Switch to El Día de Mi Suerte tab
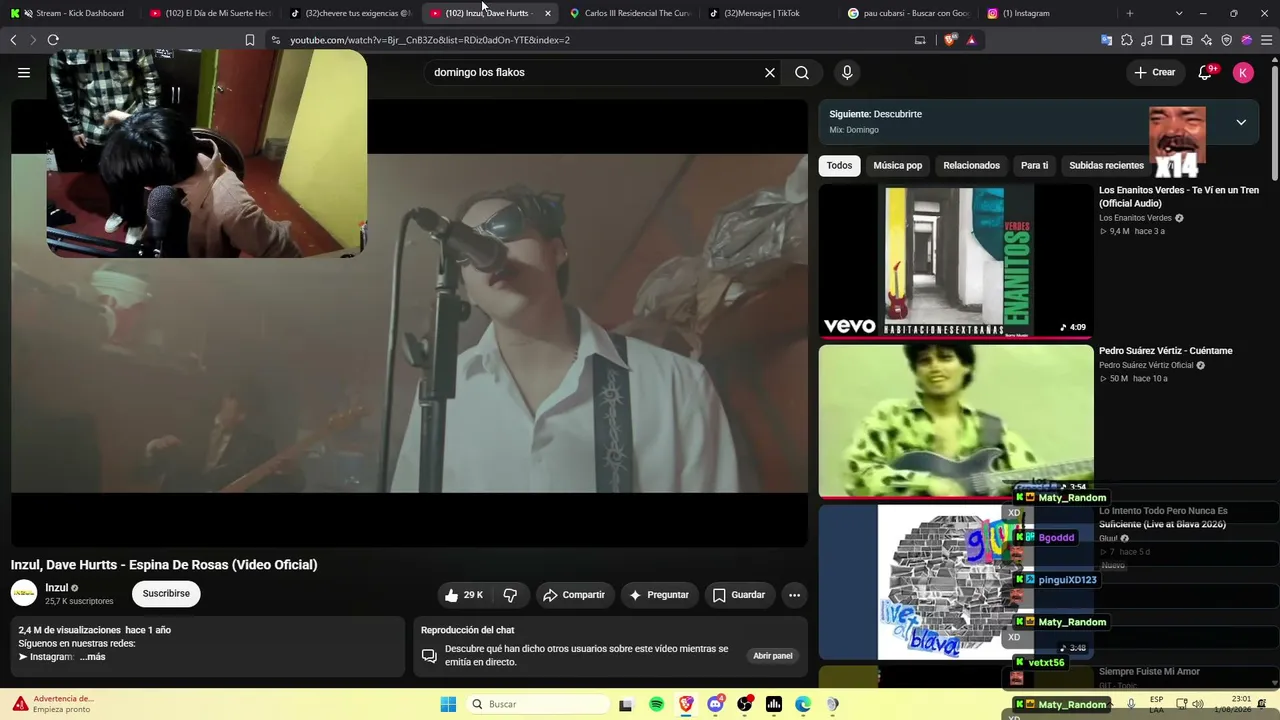This screenshot has height=720, width=1280. (210, 13)
